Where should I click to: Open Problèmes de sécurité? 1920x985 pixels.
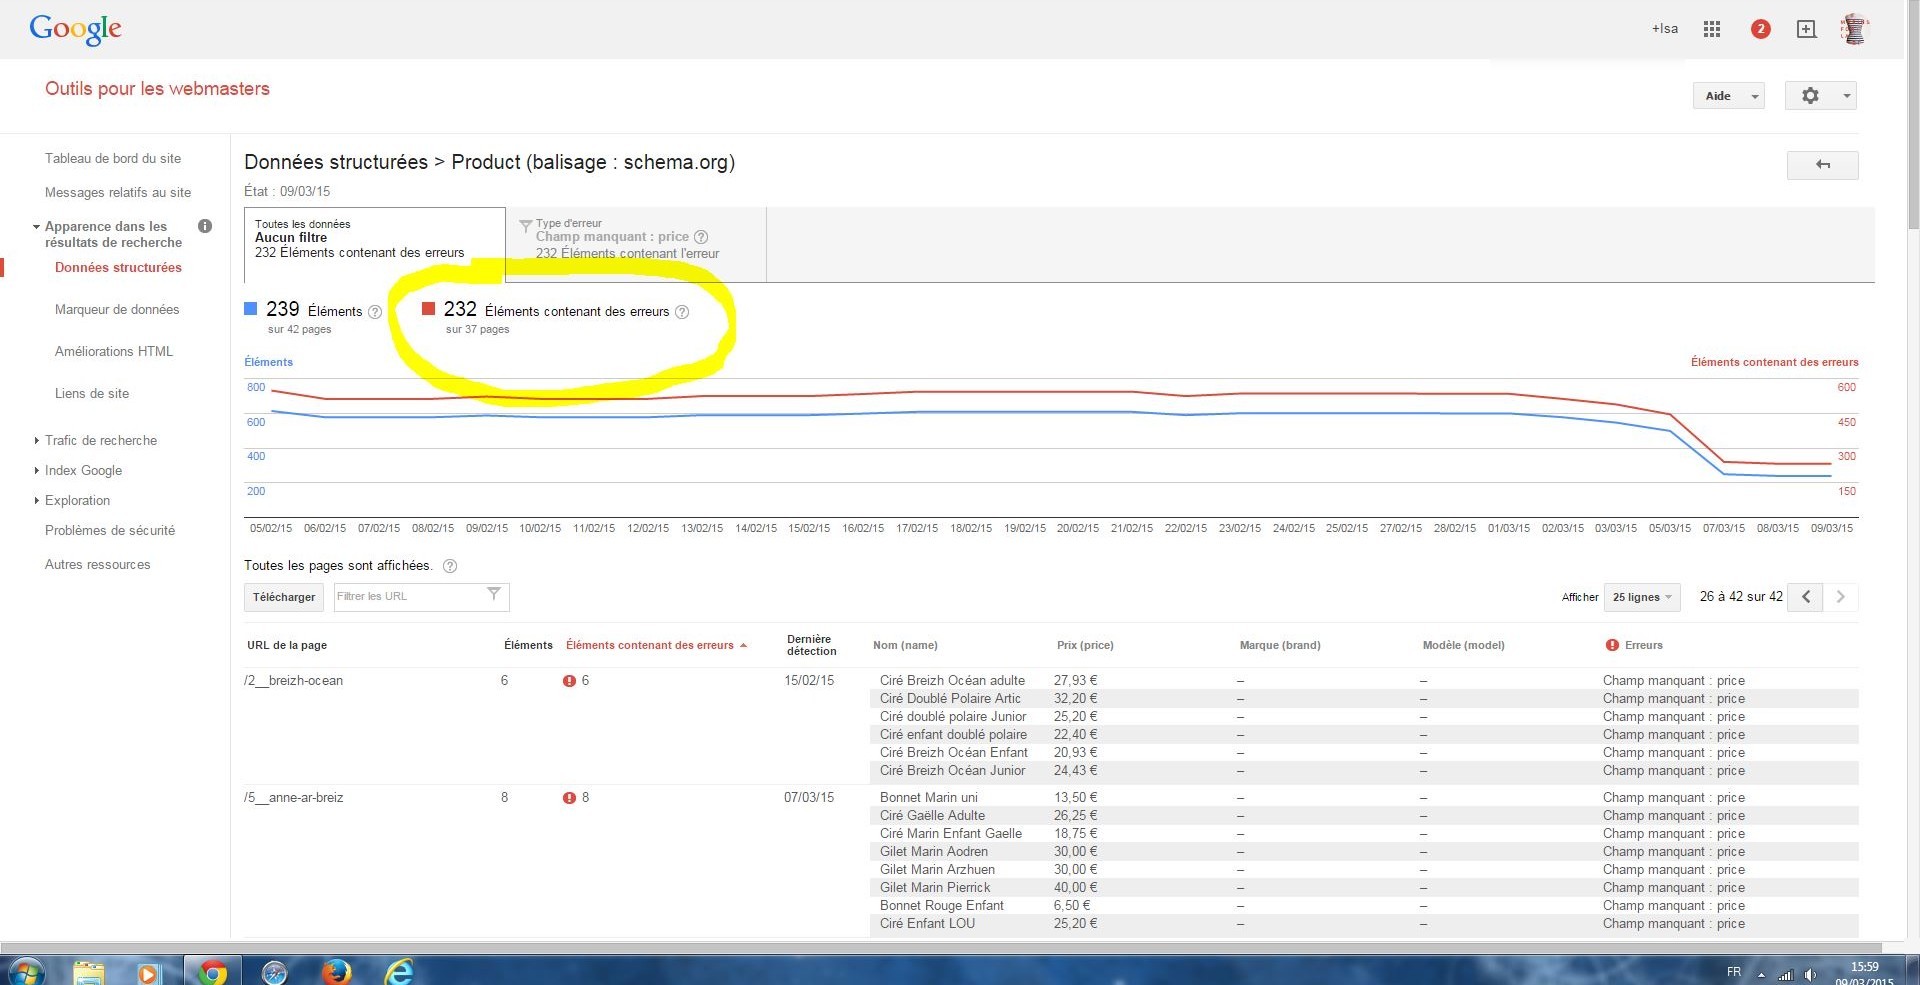click(110, 530)
